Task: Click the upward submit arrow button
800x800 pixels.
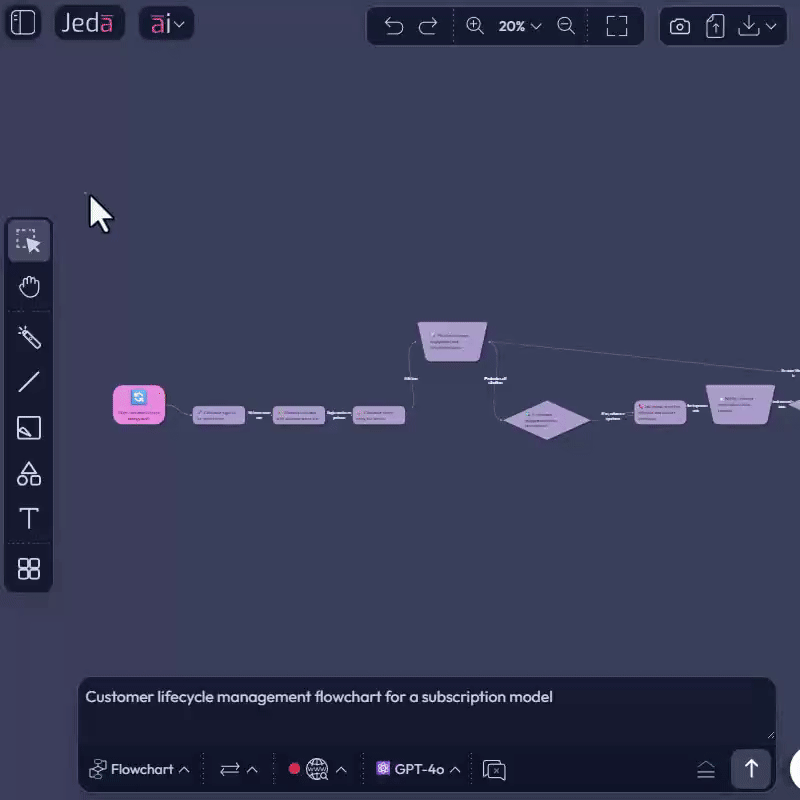Action: pyautogui.click(x=751, y=769)
